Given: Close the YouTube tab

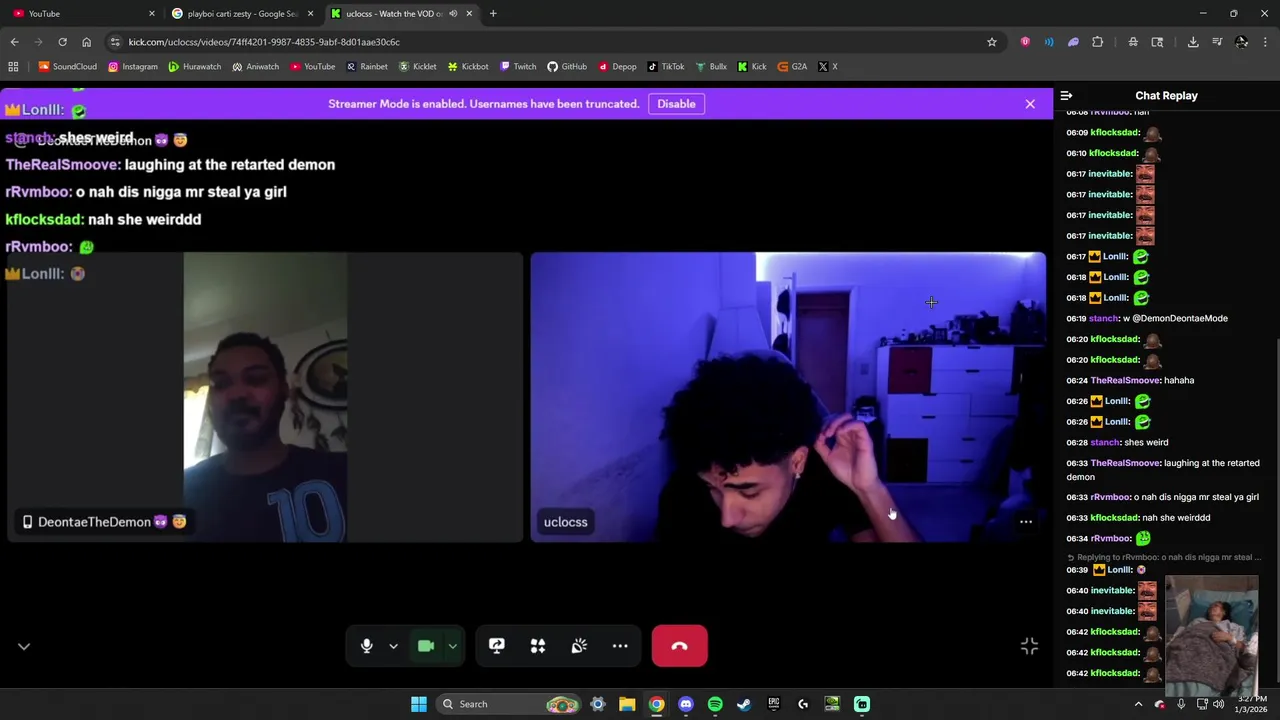Looking at the screenshot, I should pyautogui.click(x=152, y=14).
